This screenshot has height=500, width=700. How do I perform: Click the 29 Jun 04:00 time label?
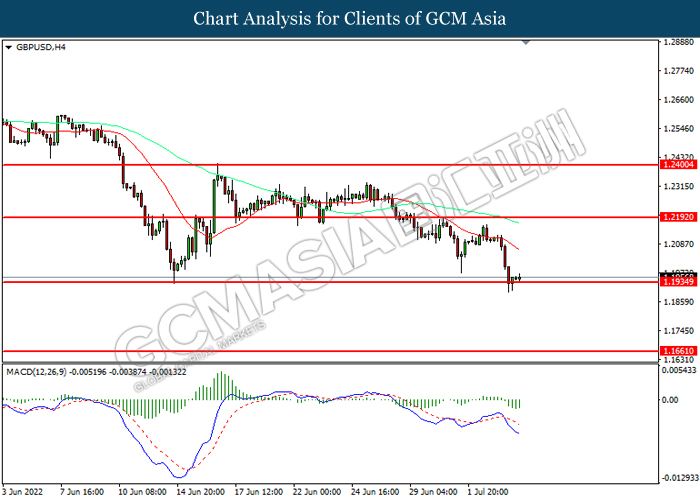[433, 492]
